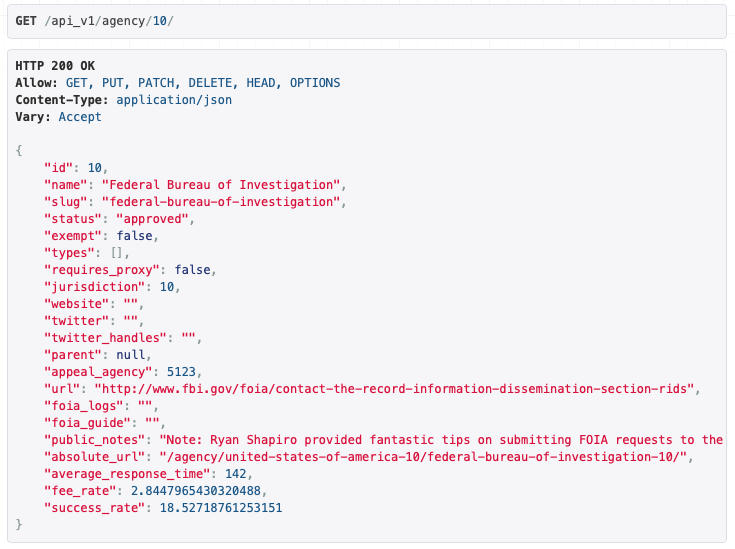
Task: Click the success rate value 18.52718761253151
Action: tap(221, 508)
